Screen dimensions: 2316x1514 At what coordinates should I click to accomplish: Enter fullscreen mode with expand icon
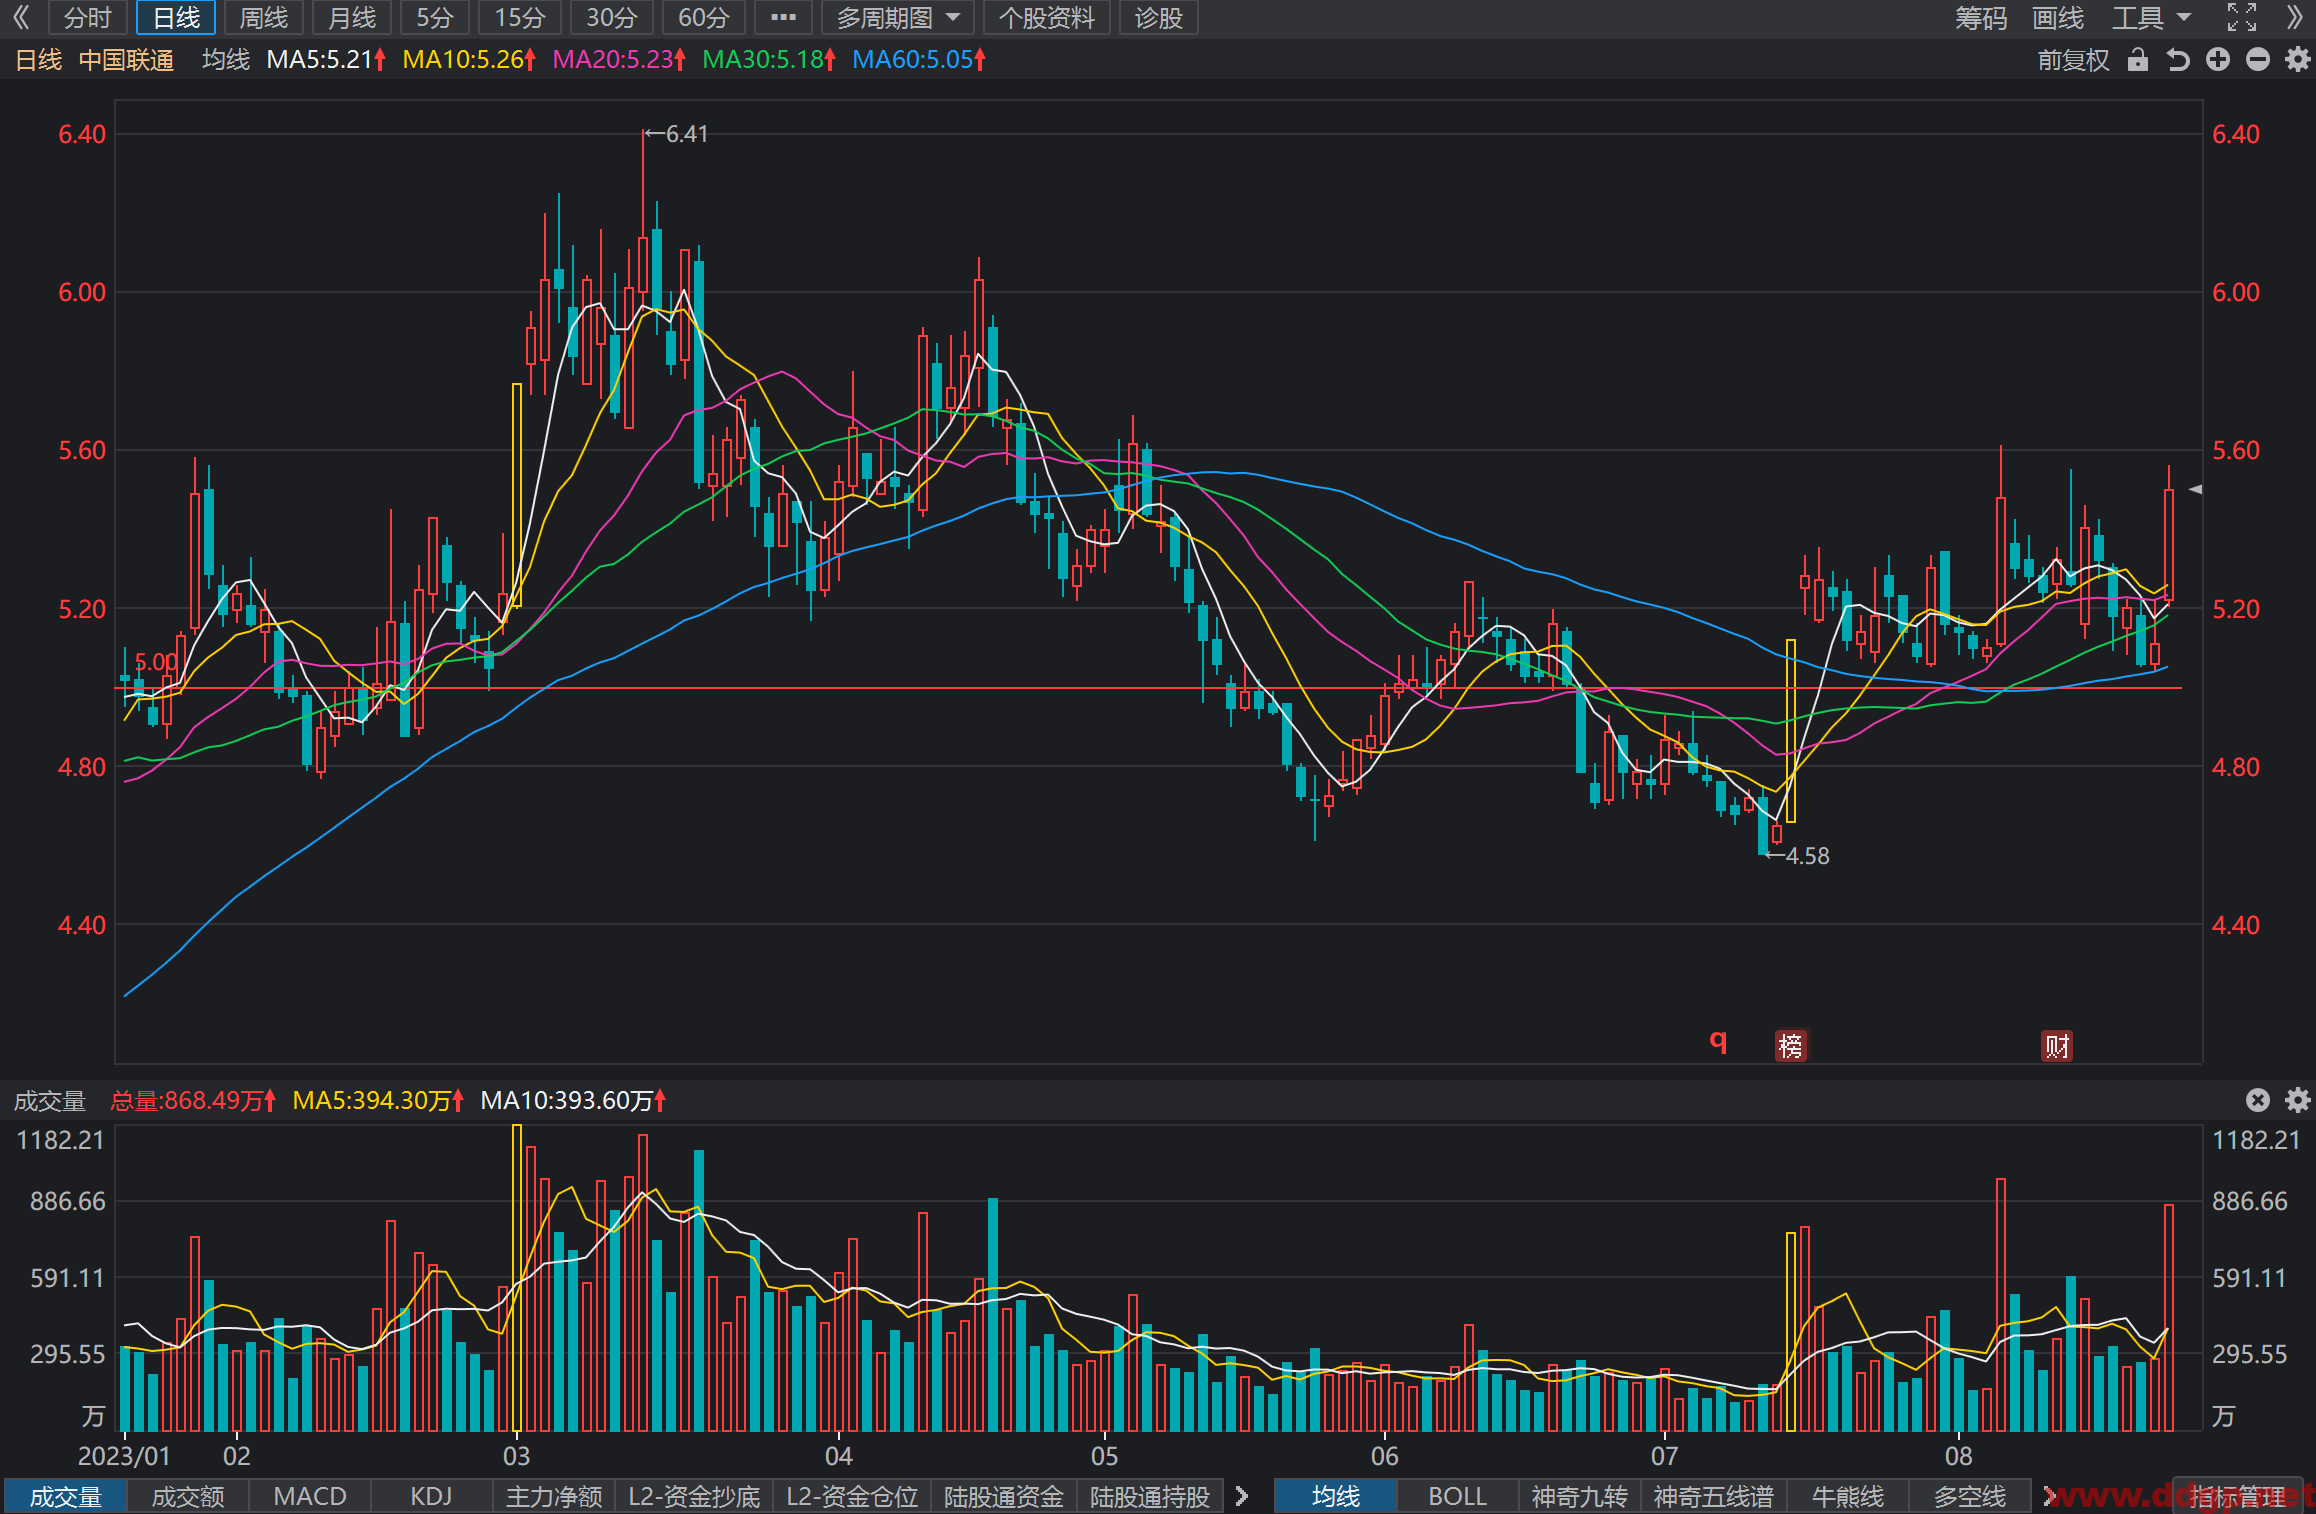2242,17
